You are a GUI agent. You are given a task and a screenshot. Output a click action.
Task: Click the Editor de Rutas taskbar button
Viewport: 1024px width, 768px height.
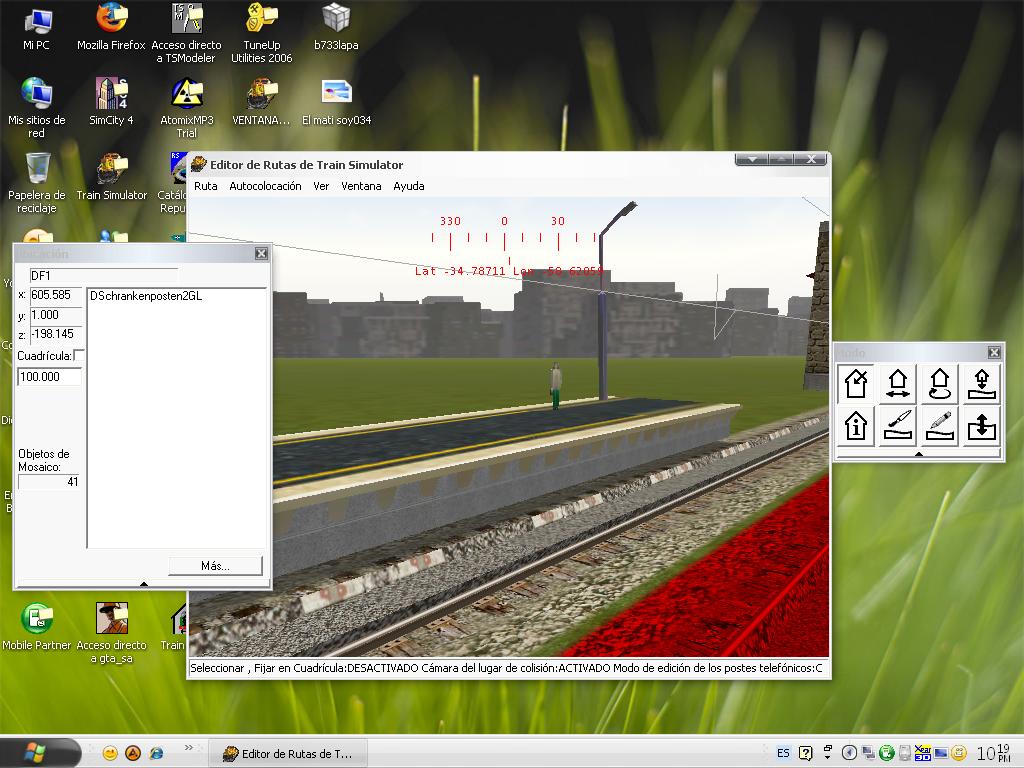click(x=287, y=753)
